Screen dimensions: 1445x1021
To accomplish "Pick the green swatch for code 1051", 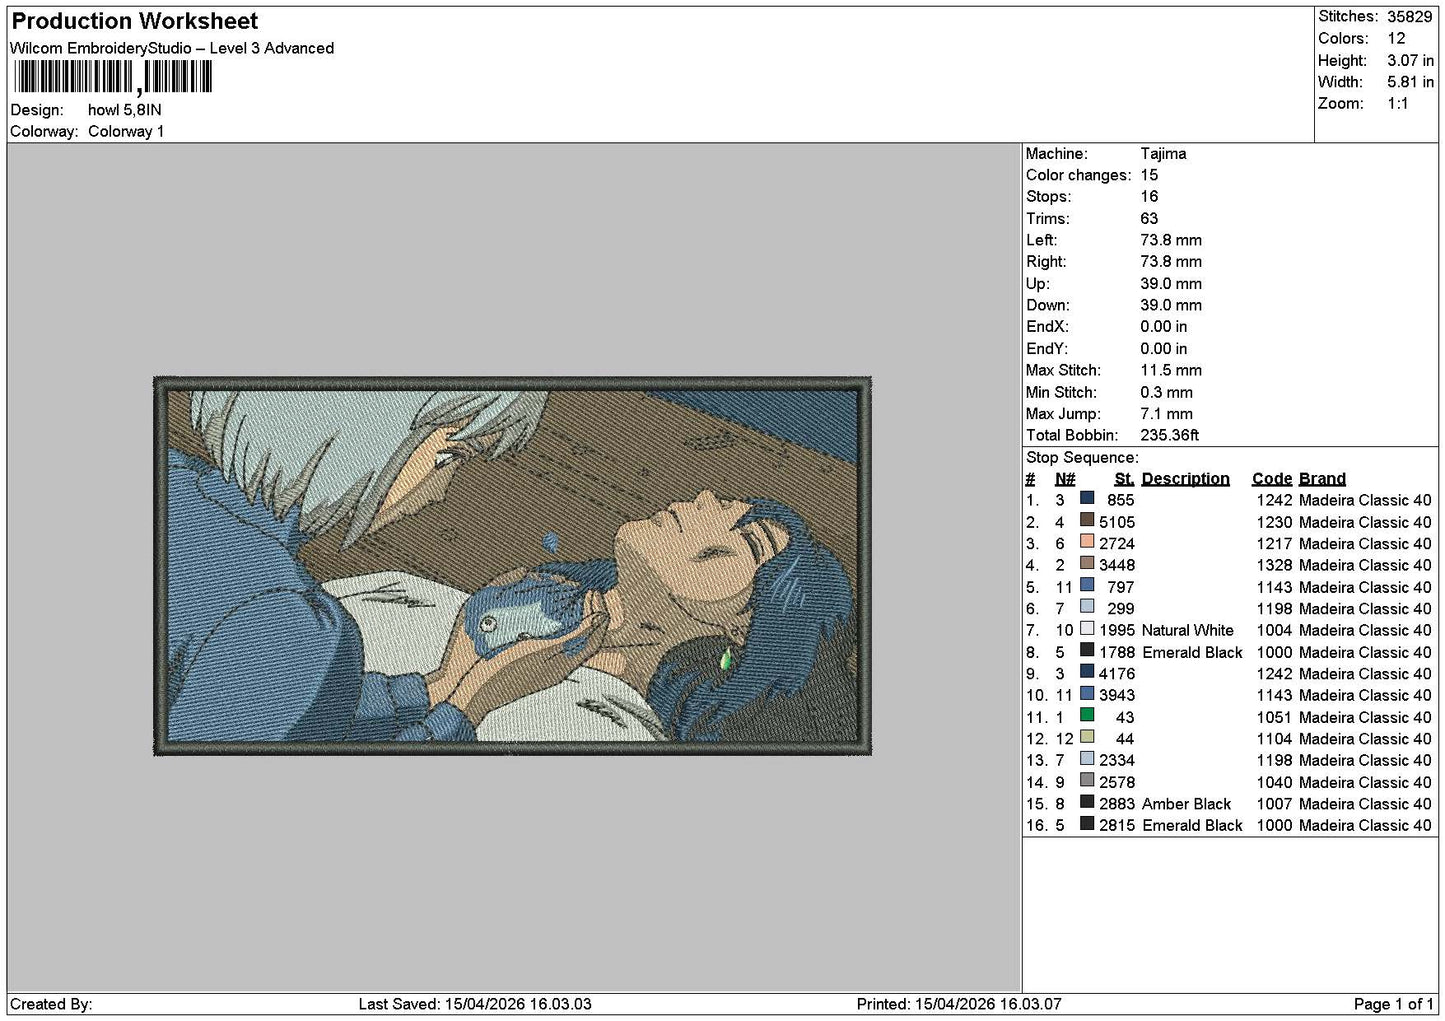I will tap(1087, 716).
